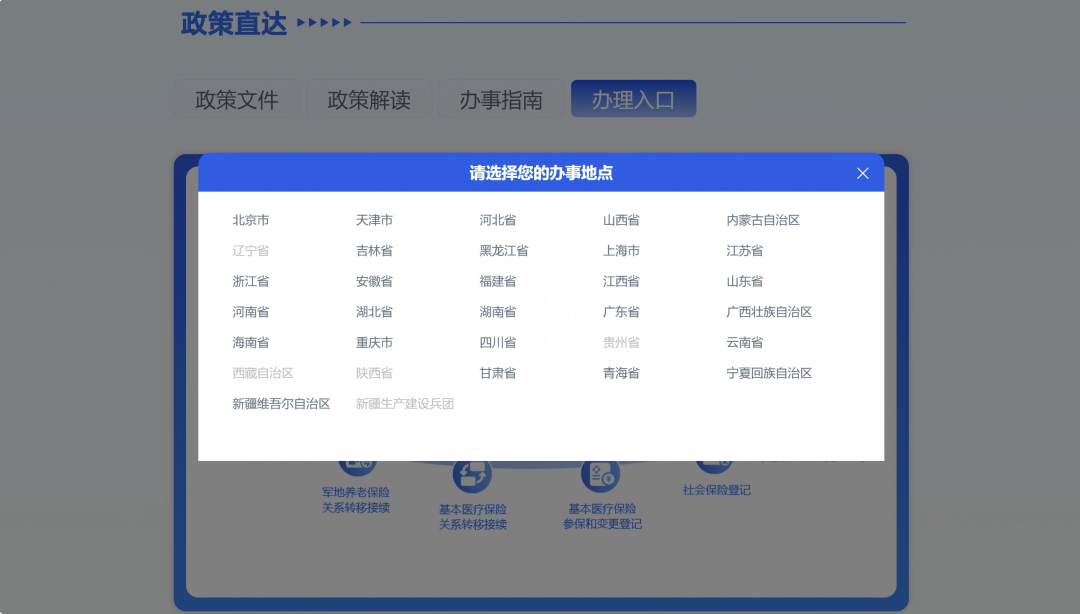
Task: Close the location selection dialog
Action: point(862,172)
